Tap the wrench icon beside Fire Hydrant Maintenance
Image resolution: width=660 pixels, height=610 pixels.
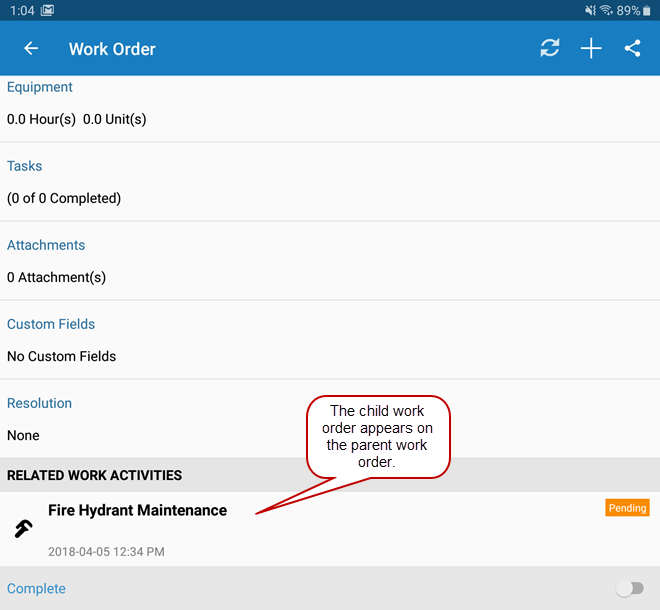(24, 529)
